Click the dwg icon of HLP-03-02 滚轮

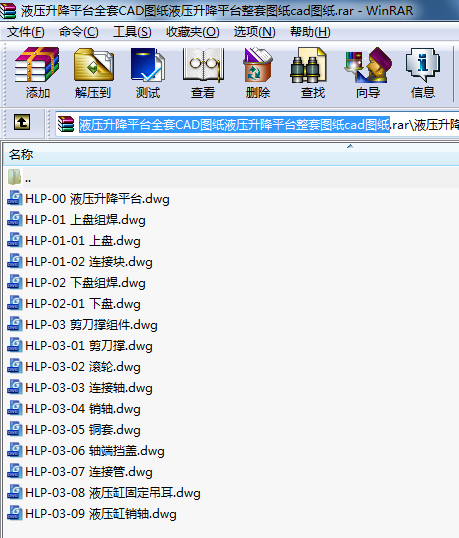pyautogui.click(x=15, y=366)
